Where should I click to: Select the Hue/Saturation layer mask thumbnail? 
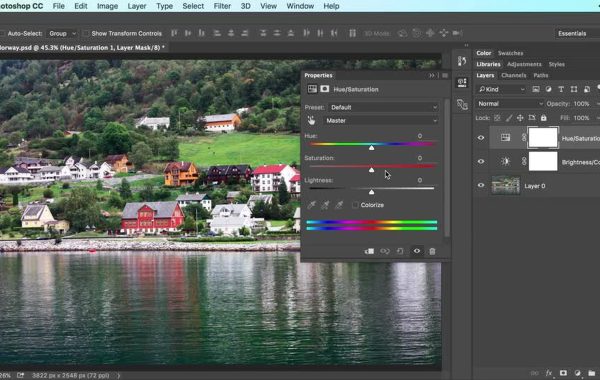coord(543,137)
